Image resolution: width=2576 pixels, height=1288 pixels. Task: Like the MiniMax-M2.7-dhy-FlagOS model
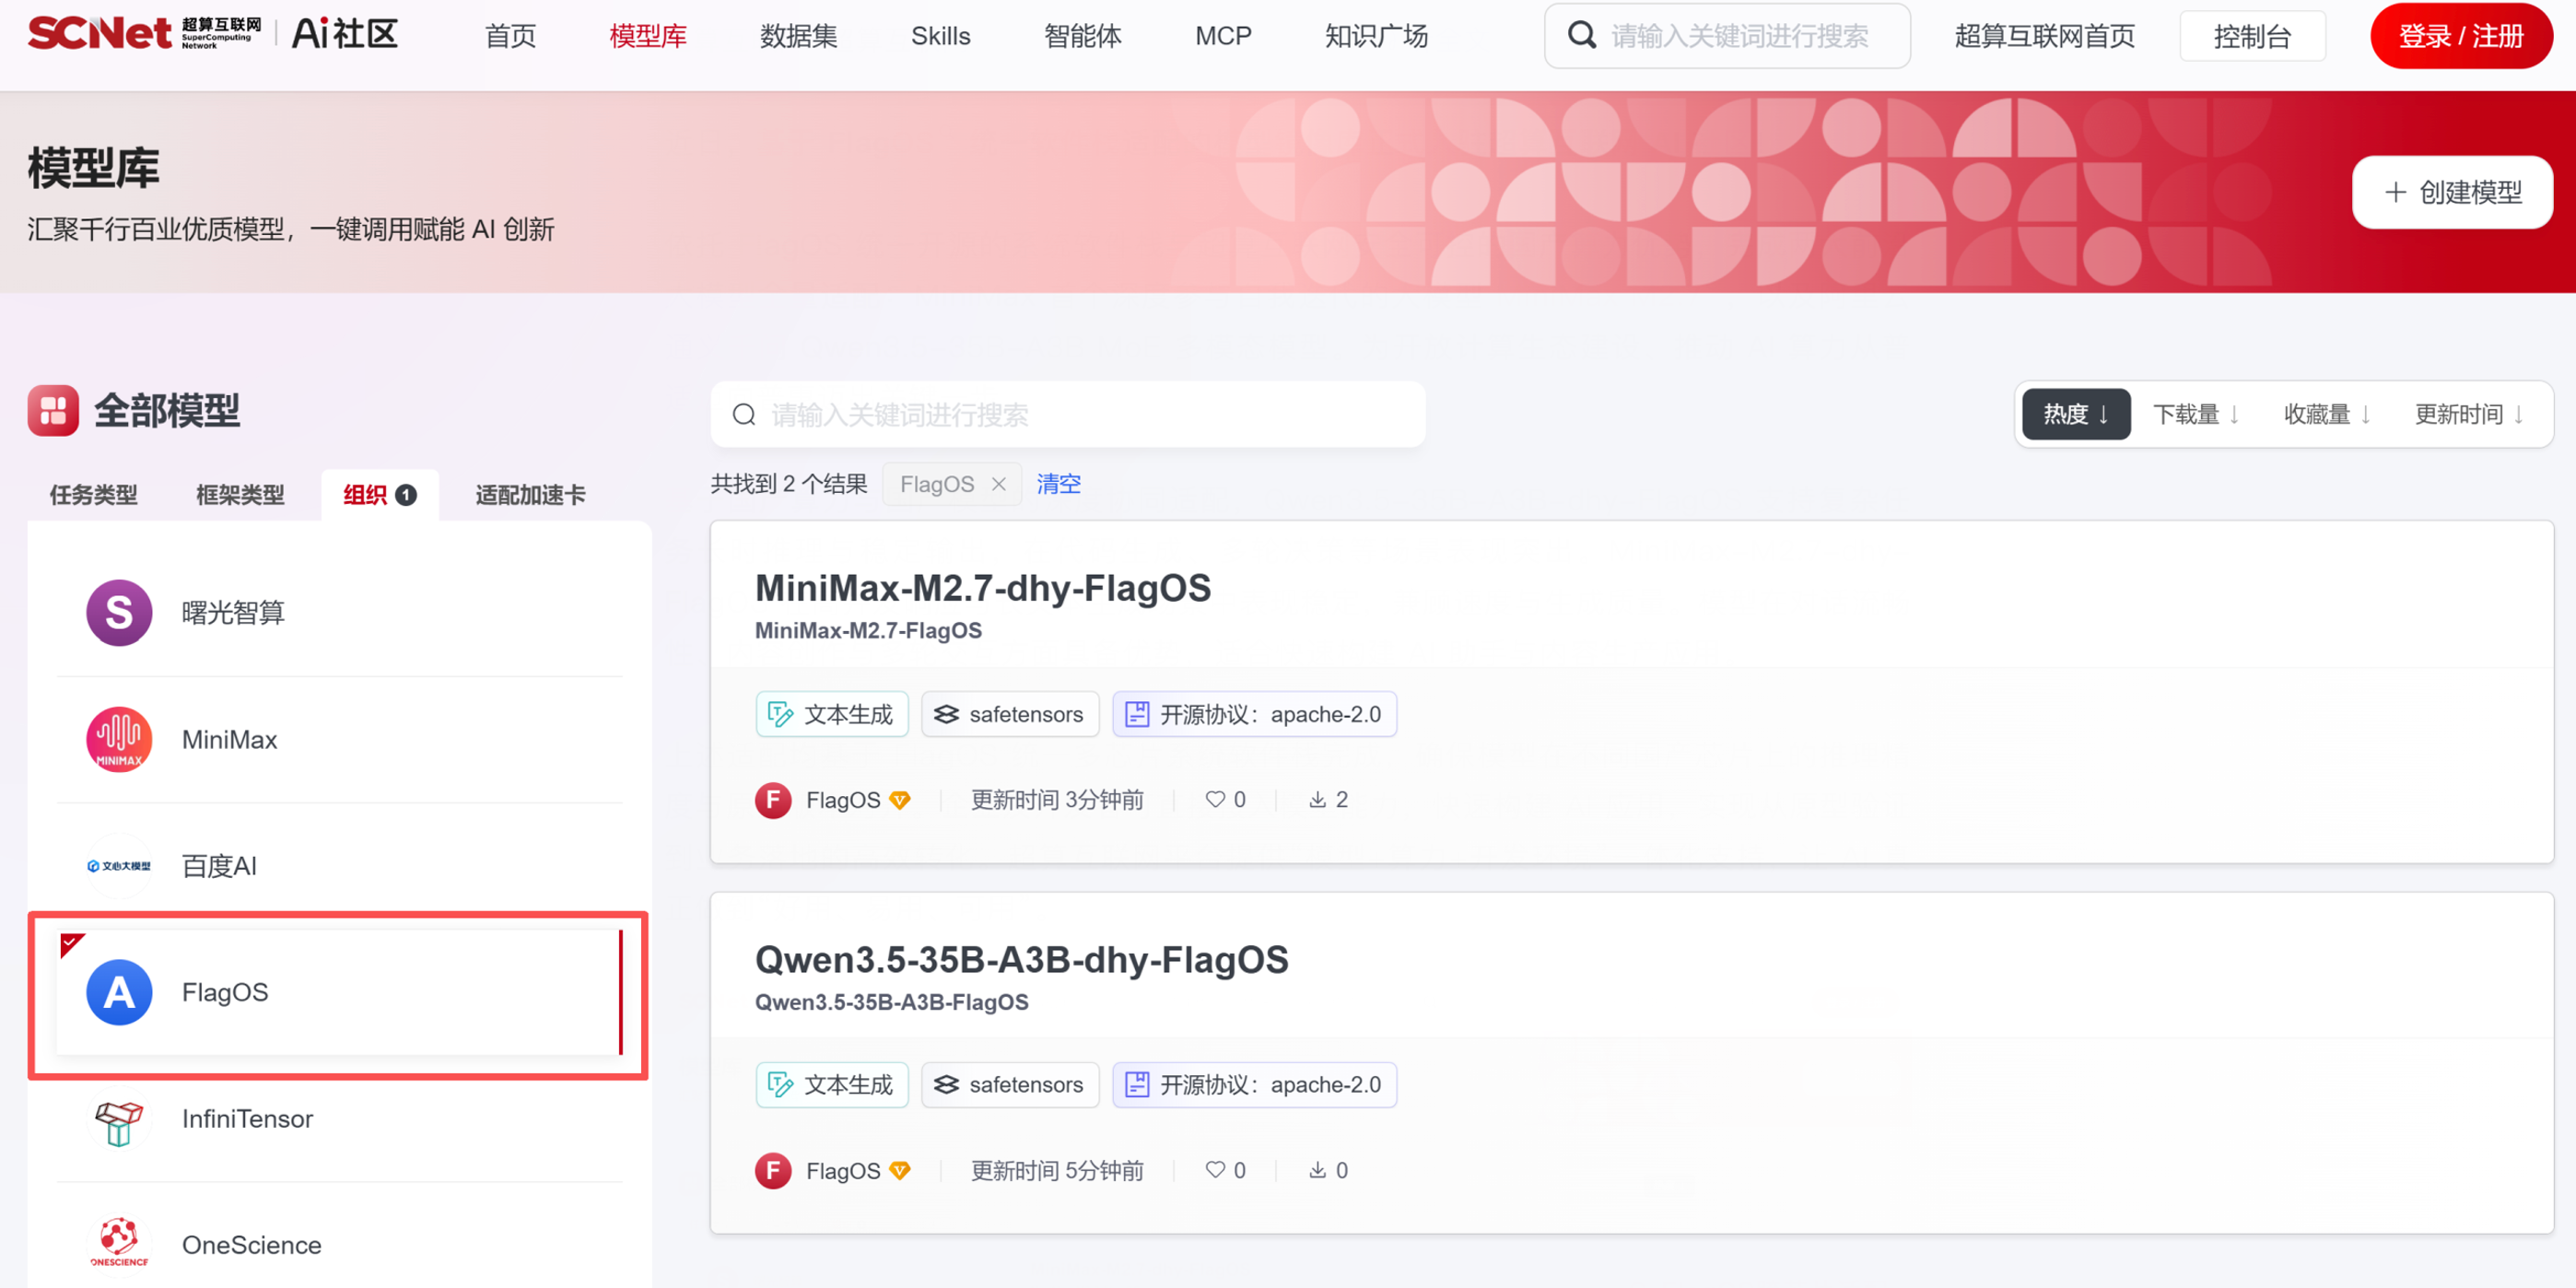(1215, 800)
